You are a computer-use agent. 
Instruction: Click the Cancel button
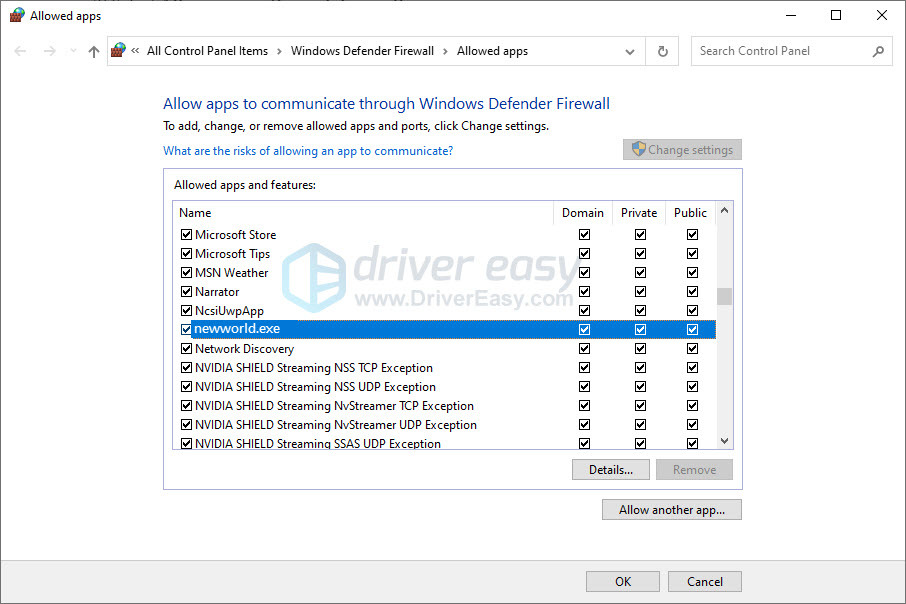(x=705, y=581)
